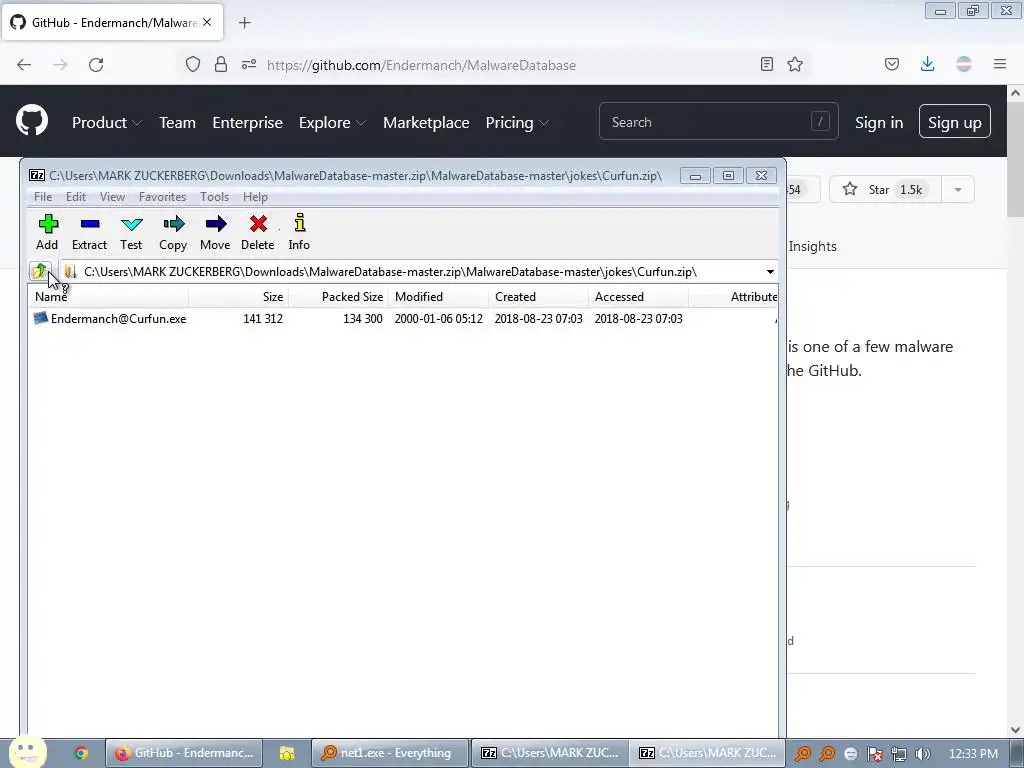Go up one folder level in 7-Zip
The height and width of the screenshot is (768, 1024).
[x=40, y=271]
